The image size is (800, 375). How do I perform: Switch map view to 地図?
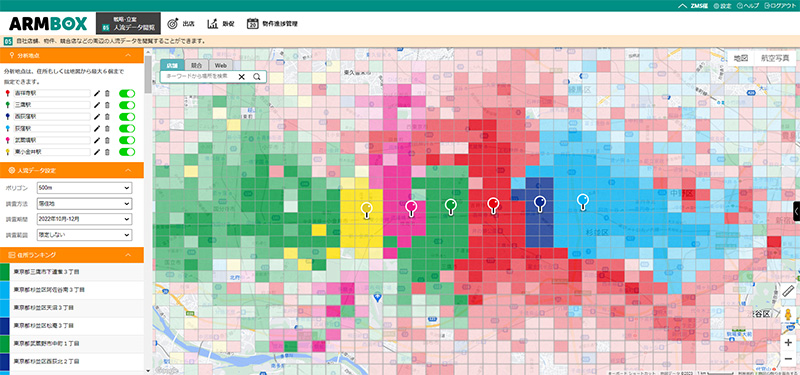[x=740, y=58]
